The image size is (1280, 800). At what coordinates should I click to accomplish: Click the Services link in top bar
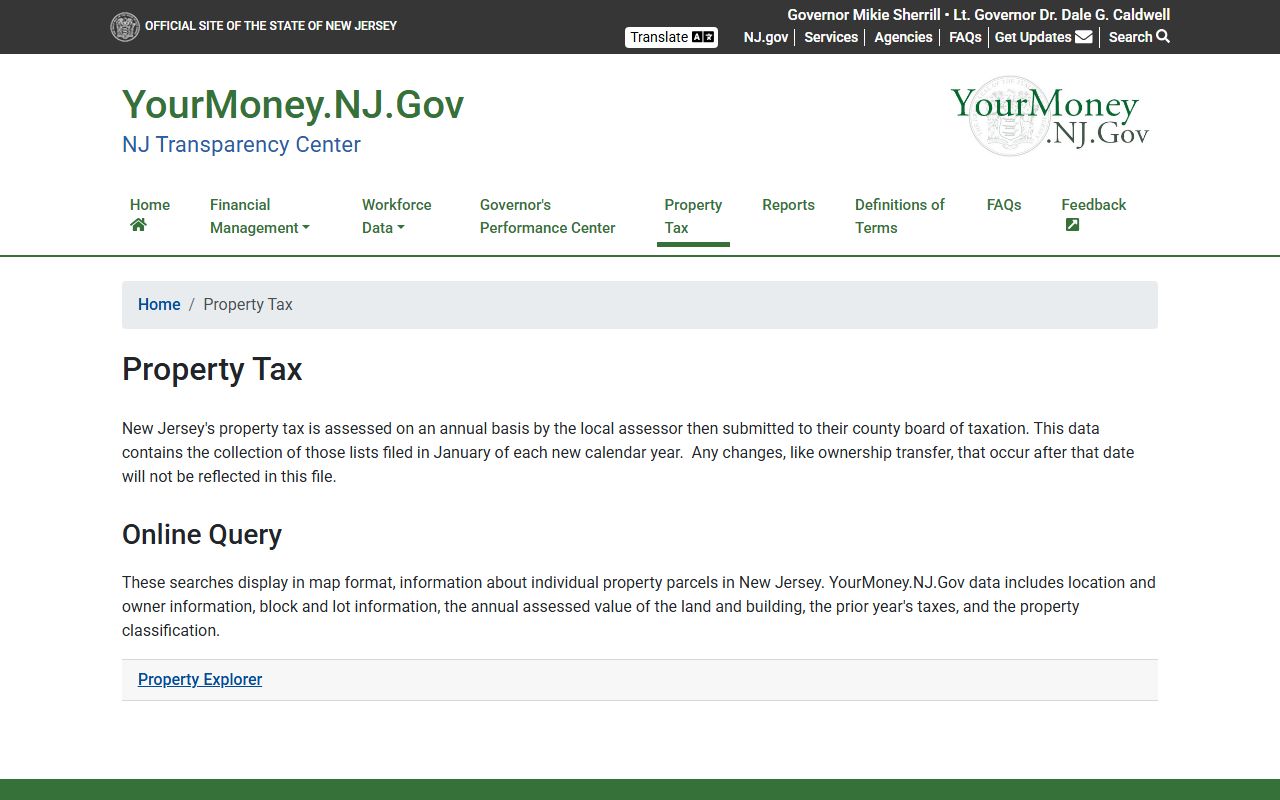(831, 37)
